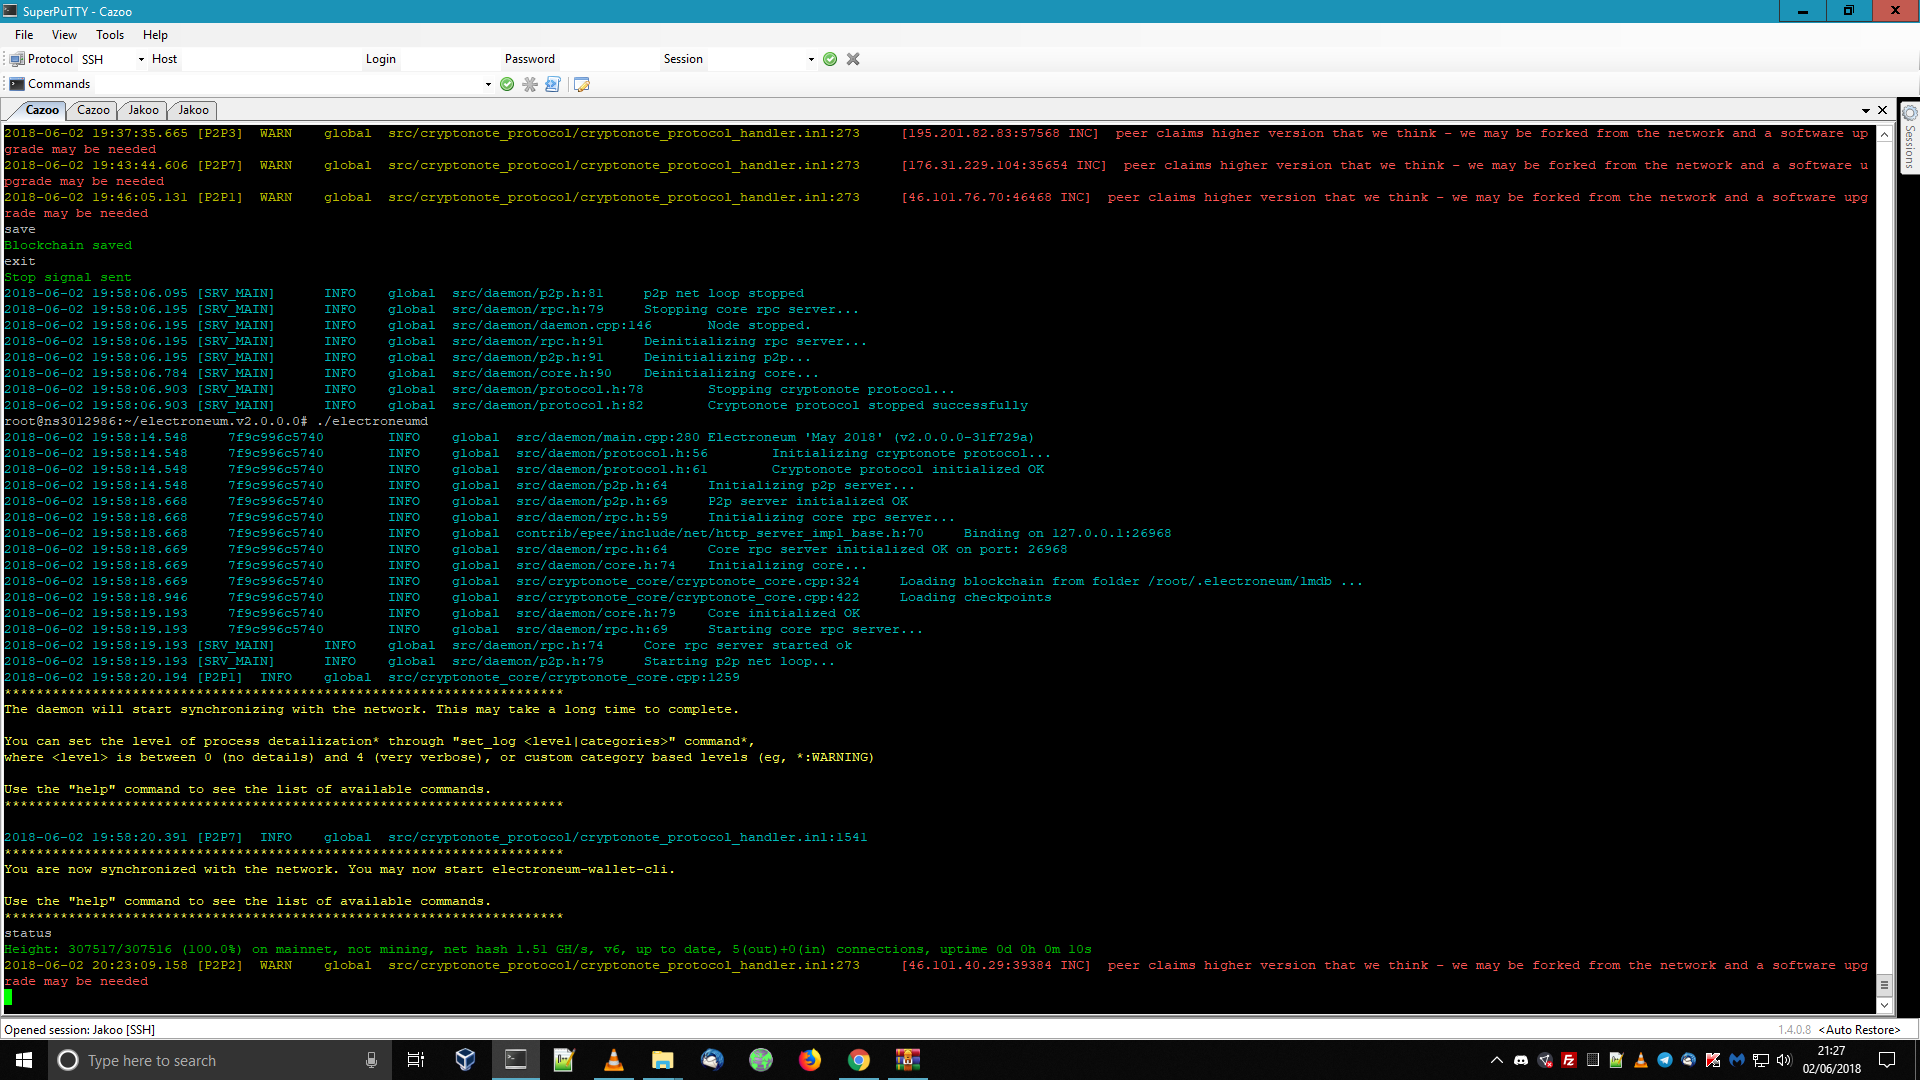Open Firefox from the taskbar
Screen dimensions: 1920x1080
(810, 1060)
